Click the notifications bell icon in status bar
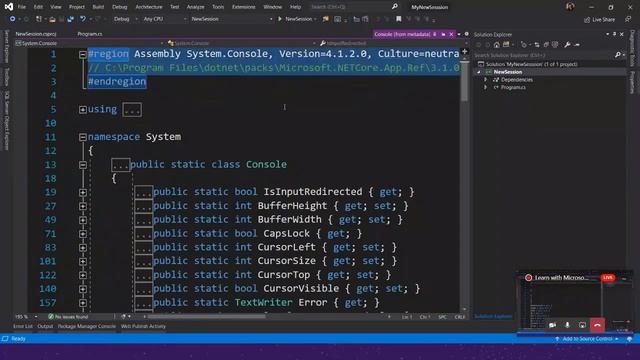The width and height of the screenshot is (640, 360). 629,339
